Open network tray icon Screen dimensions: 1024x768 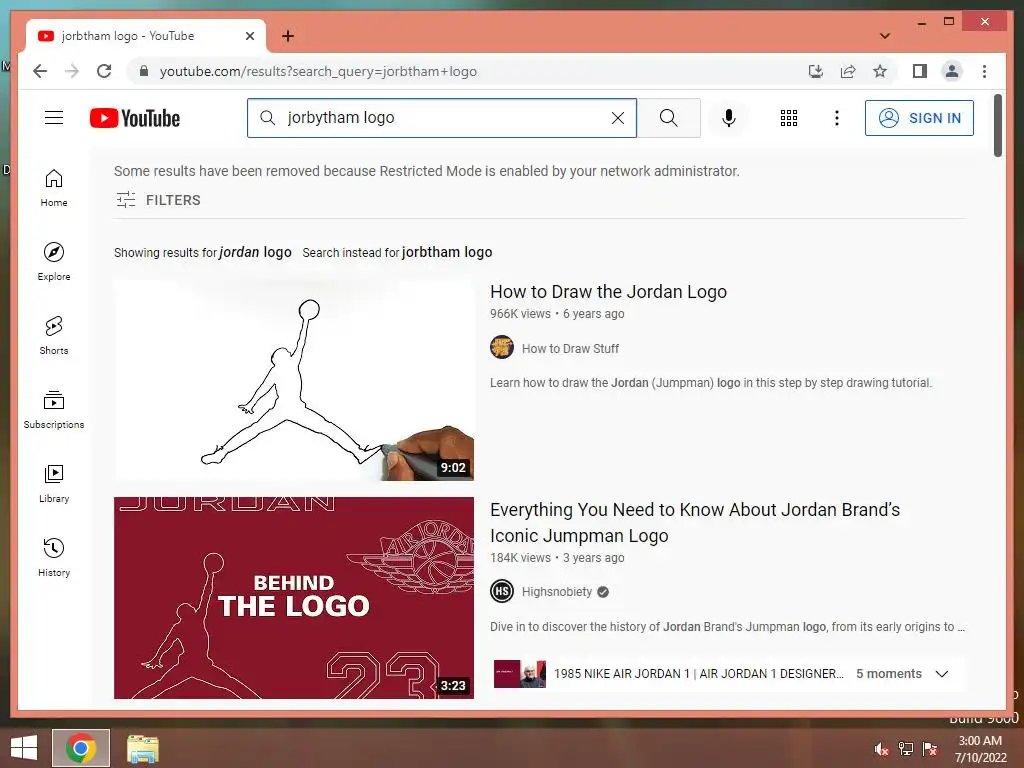click(906, 749)
